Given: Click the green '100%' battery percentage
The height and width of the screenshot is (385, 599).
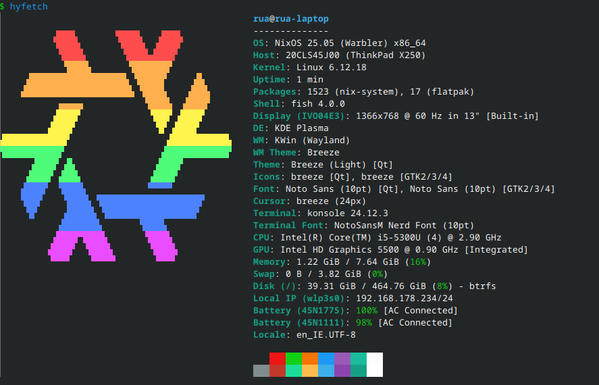Looking at the screenshot, I should 366,311.
